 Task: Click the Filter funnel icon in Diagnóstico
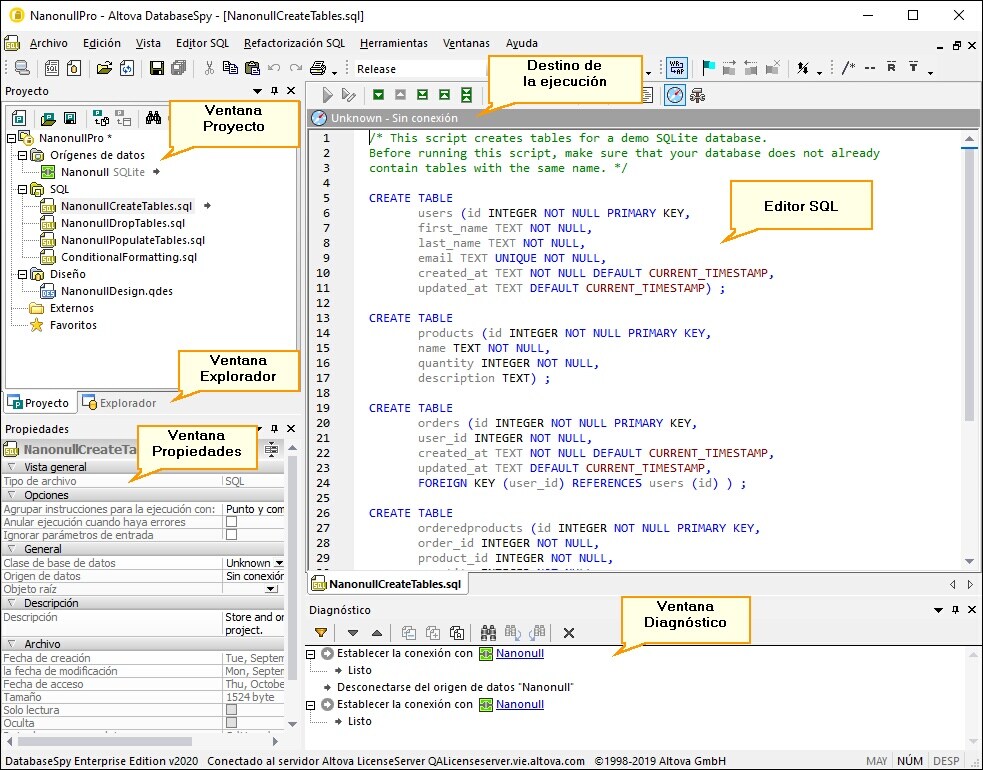tap(321, 633)
